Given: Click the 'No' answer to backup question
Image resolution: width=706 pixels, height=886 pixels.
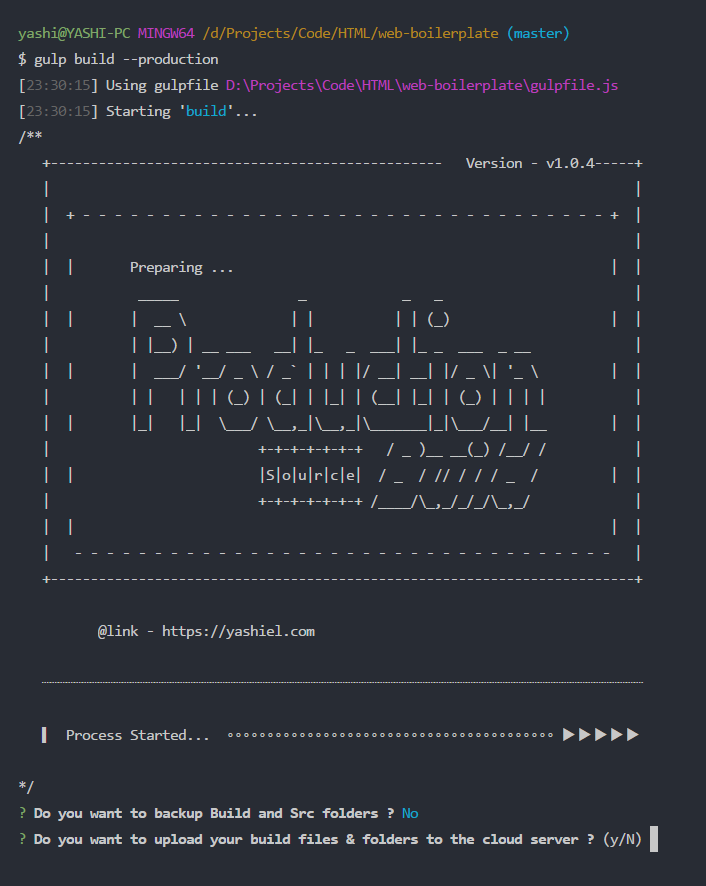Looking at the screenshot, I should point(410,813).
